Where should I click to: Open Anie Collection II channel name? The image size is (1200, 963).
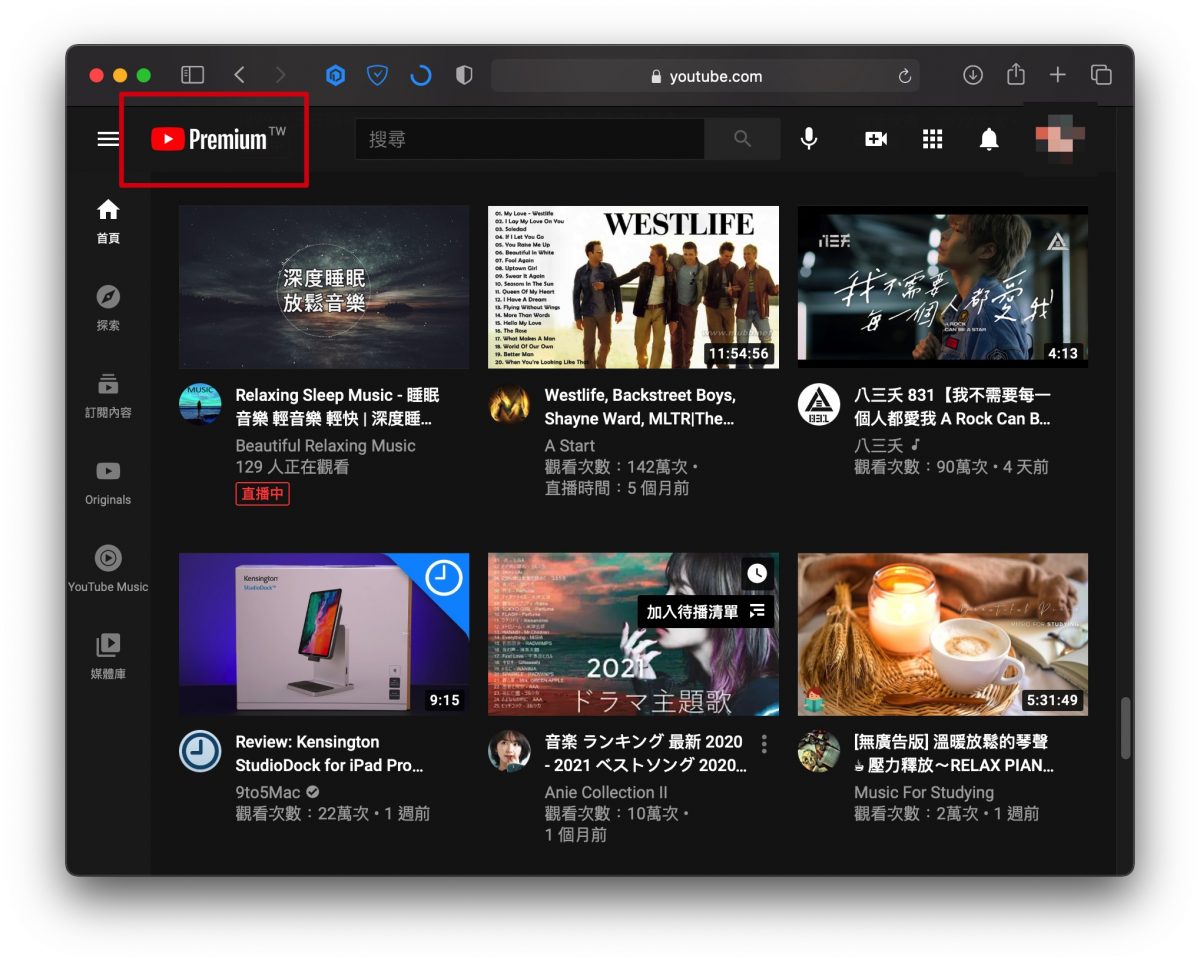(606, 793)
